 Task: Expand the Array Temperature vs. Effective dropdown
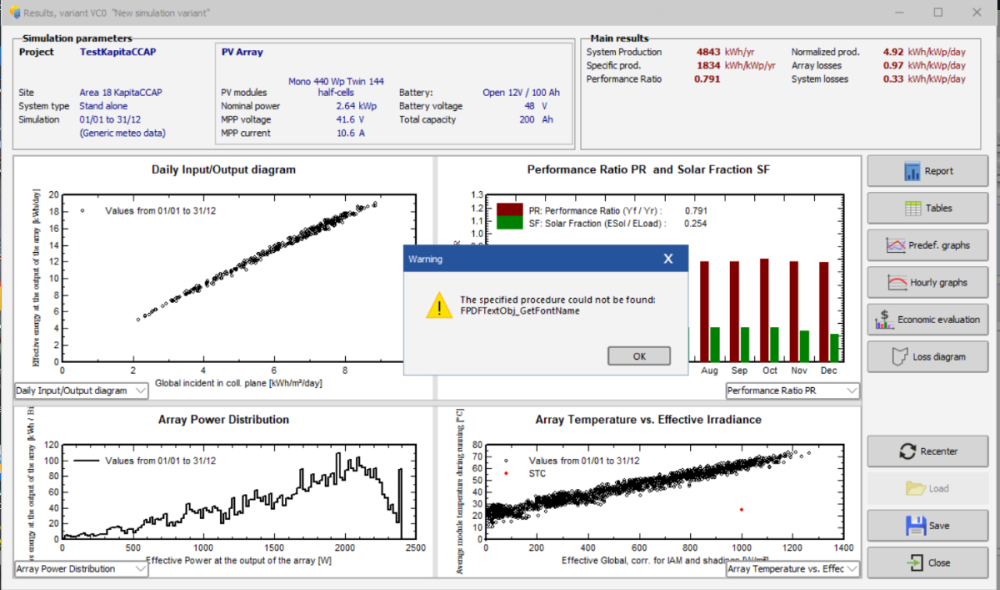[x=851, y=569]
